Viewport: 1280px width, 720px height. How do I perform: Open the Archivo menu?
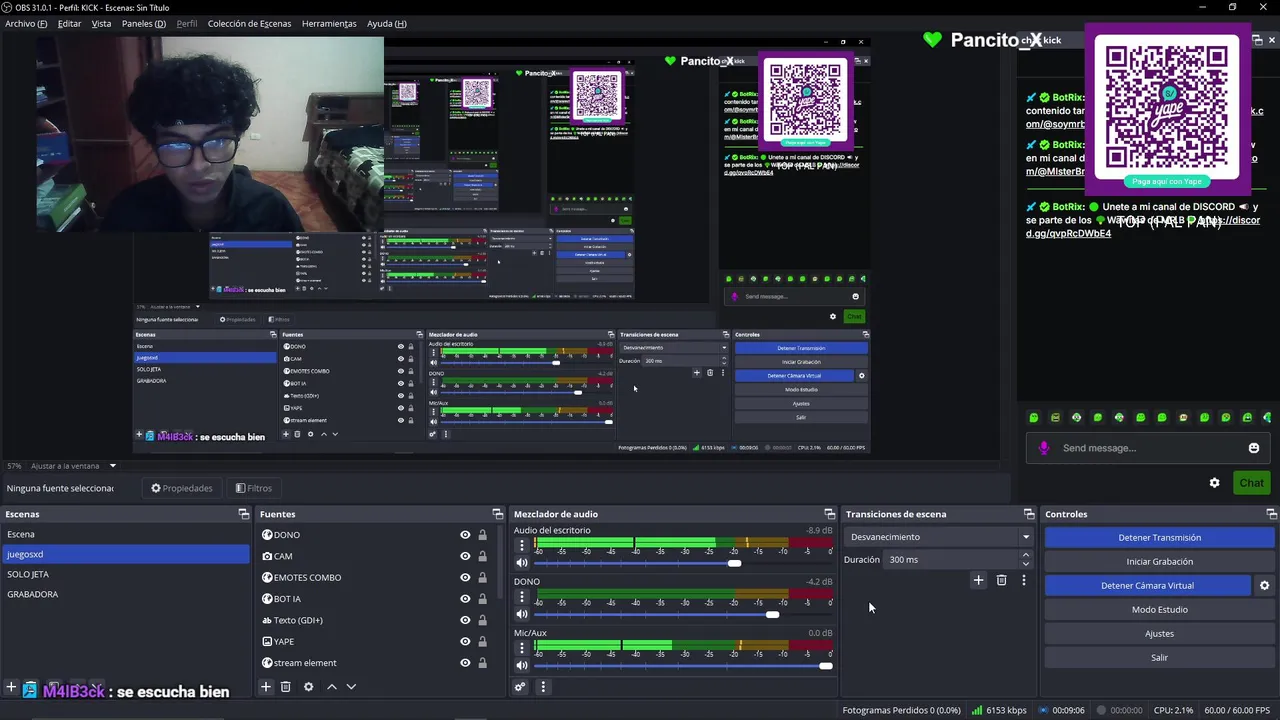click(26, 23)
